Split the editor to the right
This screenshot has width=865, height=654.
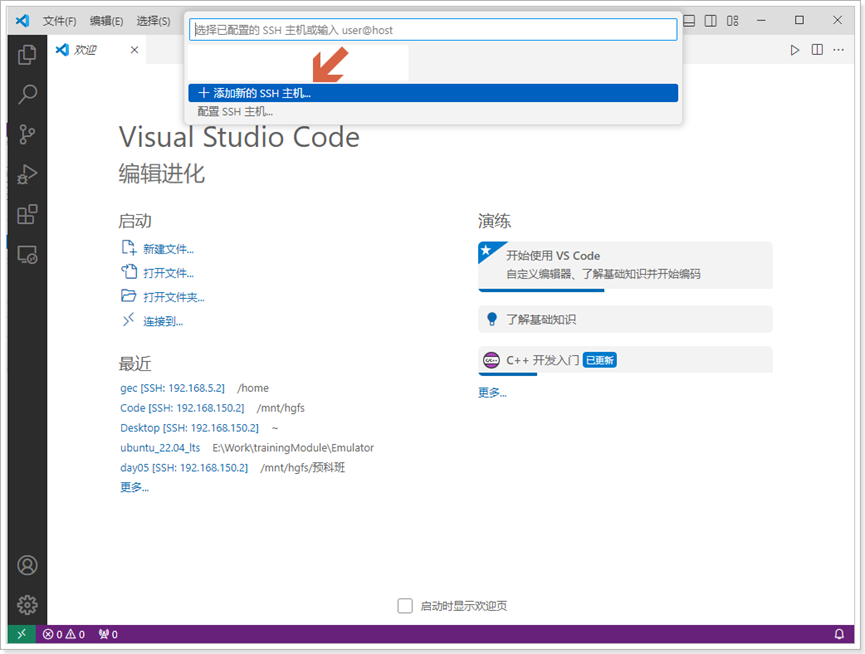[817, 50]
